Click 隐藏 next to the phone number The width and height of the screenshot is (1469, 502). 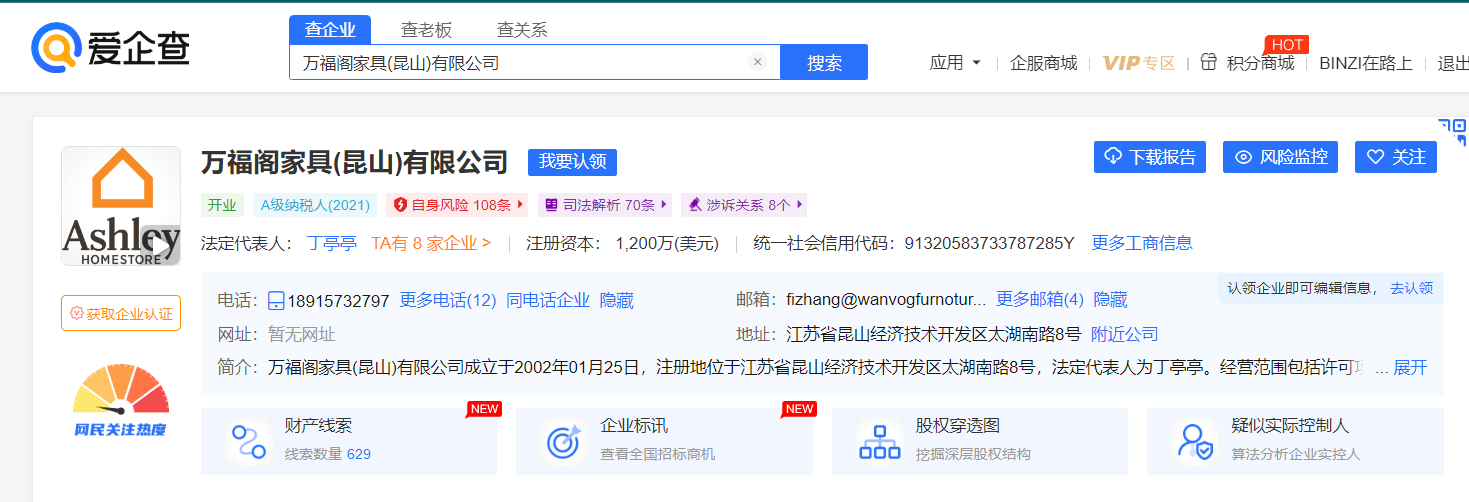pyautogui.click(x=617, y=300)
